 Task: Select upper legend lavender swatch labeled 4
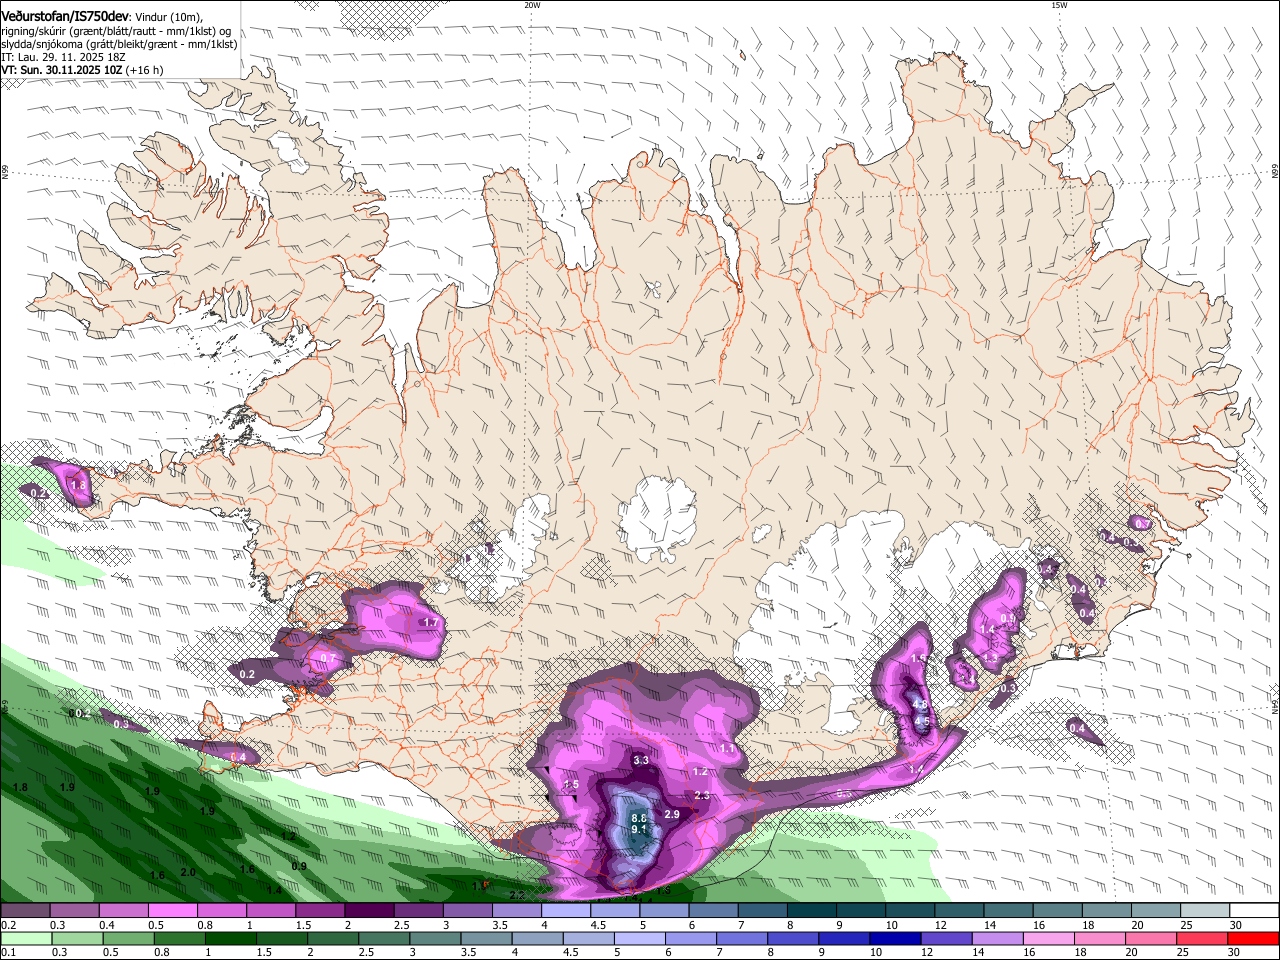pos(567,911)
